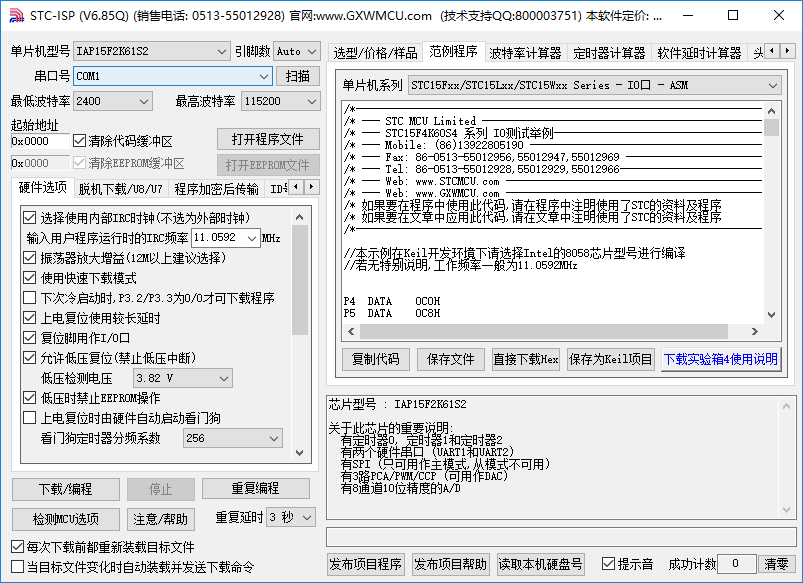This screenshot has height=583, width=803.
Task: Click the right arrow of the code horizontal scrollbar
Action: coord(754,331)
